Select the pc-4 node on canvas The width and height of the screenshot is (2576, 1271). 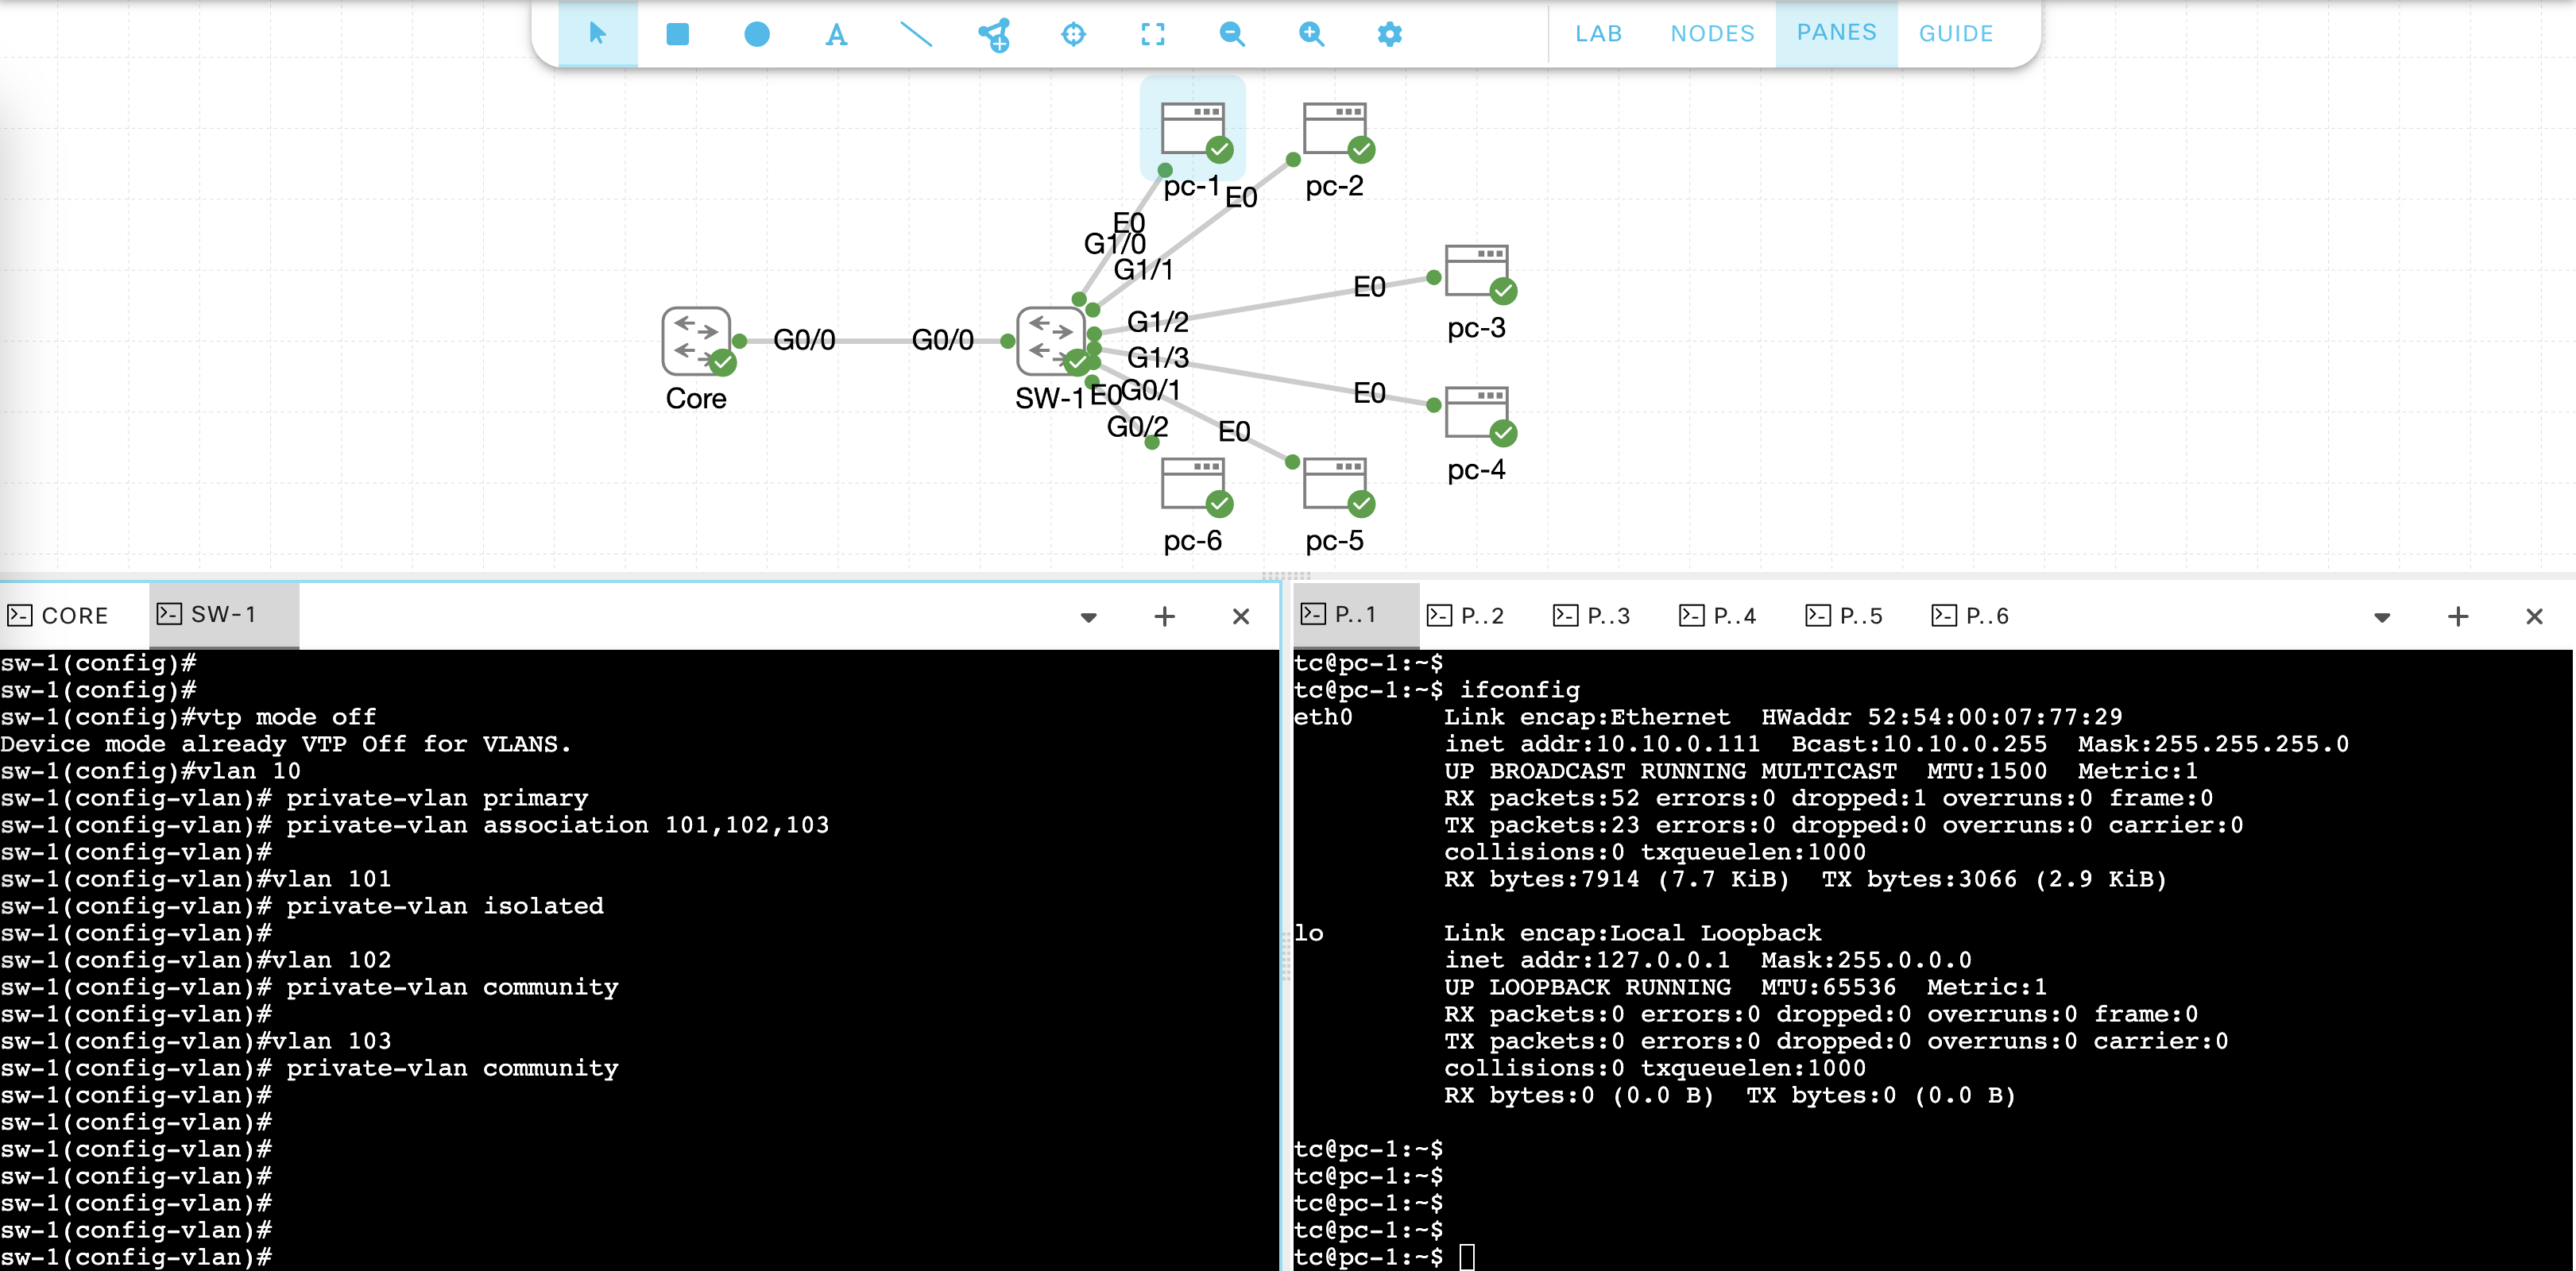tap(1477, 414)
